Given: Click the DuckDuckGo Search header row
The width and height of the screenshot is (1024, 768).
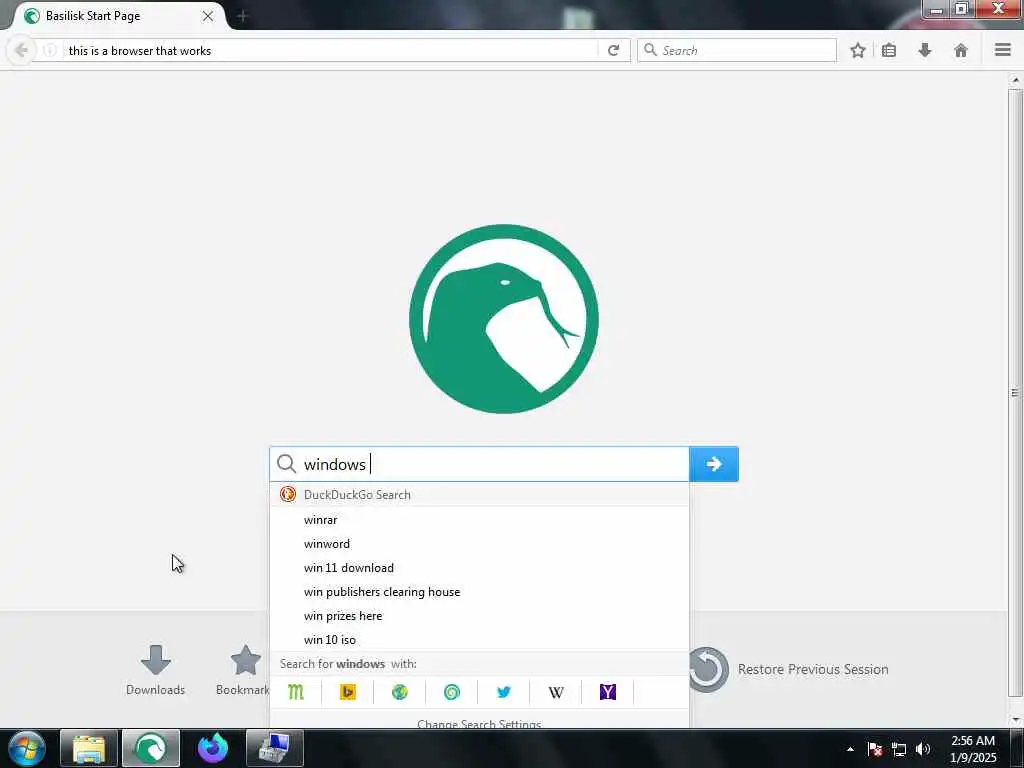Looking at the screenshot, I should pyautogui.click(x=479, y=494).
